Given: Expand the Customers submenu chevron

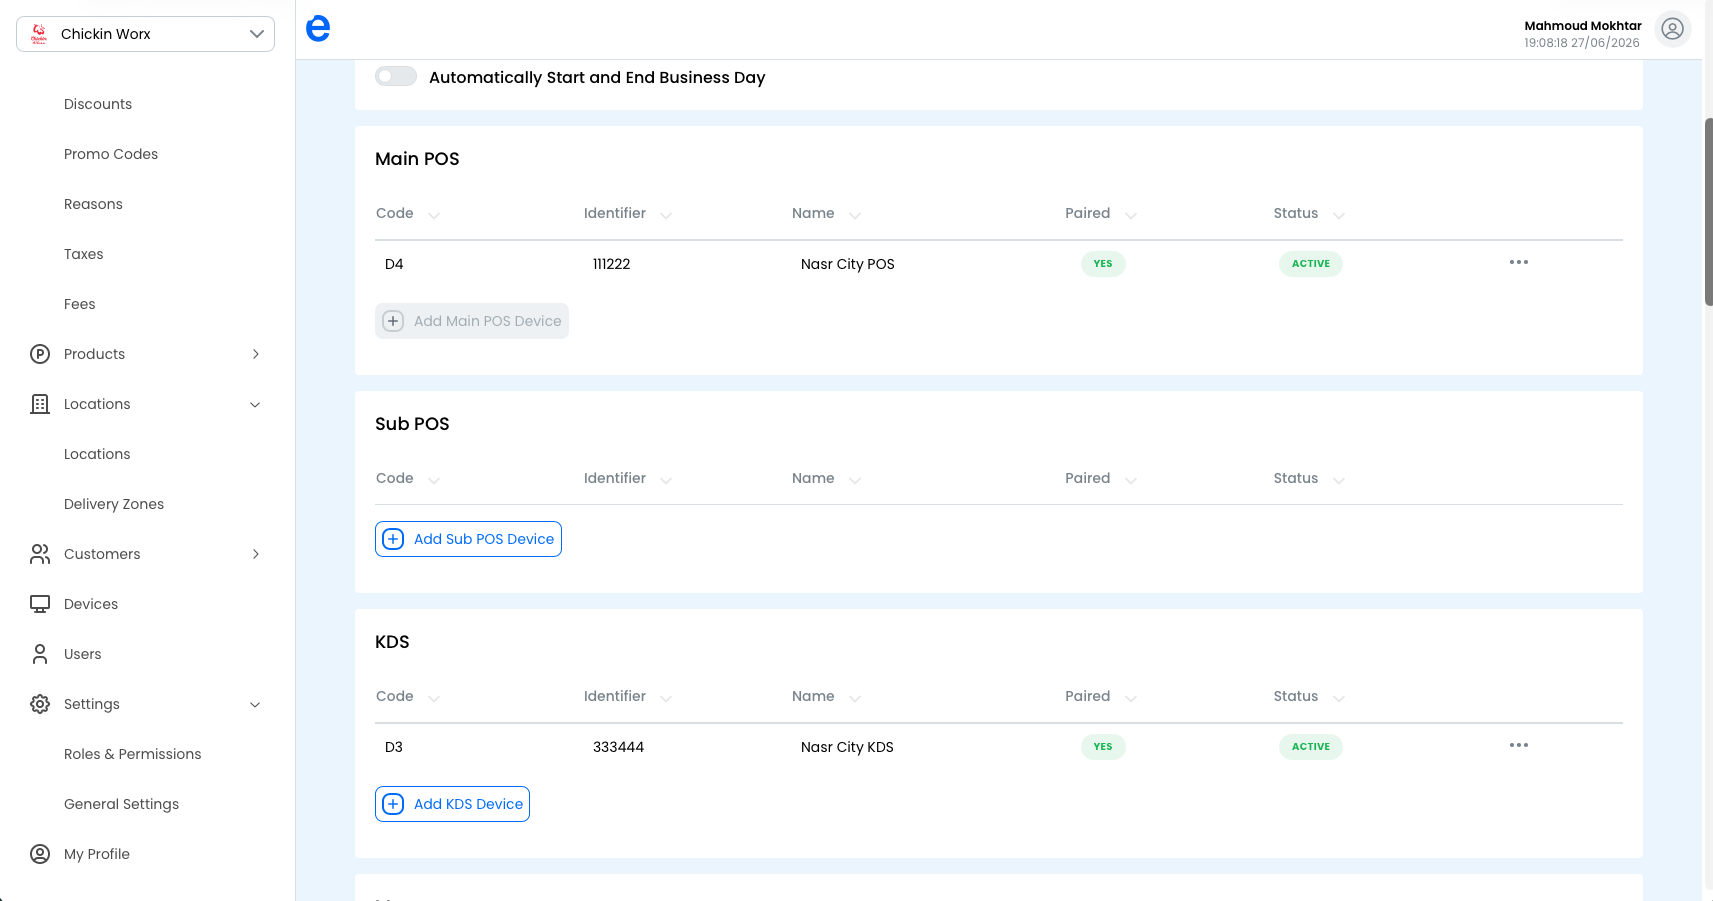Looking at the screenshot, I should point(256,554).
